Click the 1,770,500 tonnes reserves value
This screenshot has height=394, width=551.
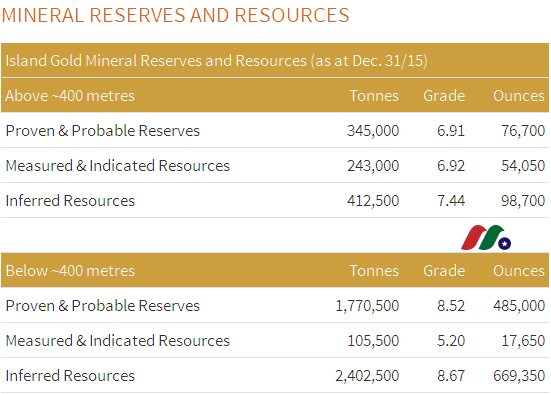pyautogui.click(x=367, y=305)
